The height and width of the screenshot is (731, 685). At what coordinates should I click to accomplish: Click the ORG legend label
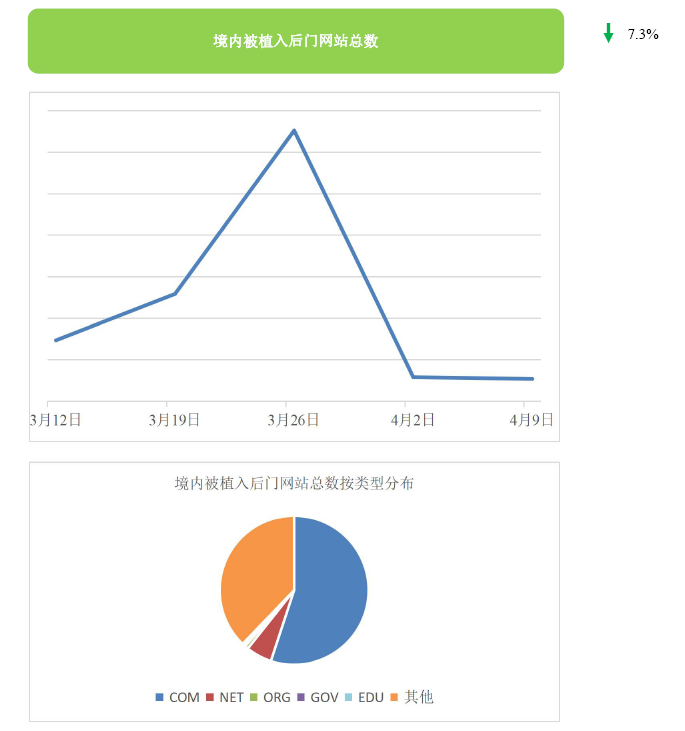pyautogui.click(x=277, y=697)
